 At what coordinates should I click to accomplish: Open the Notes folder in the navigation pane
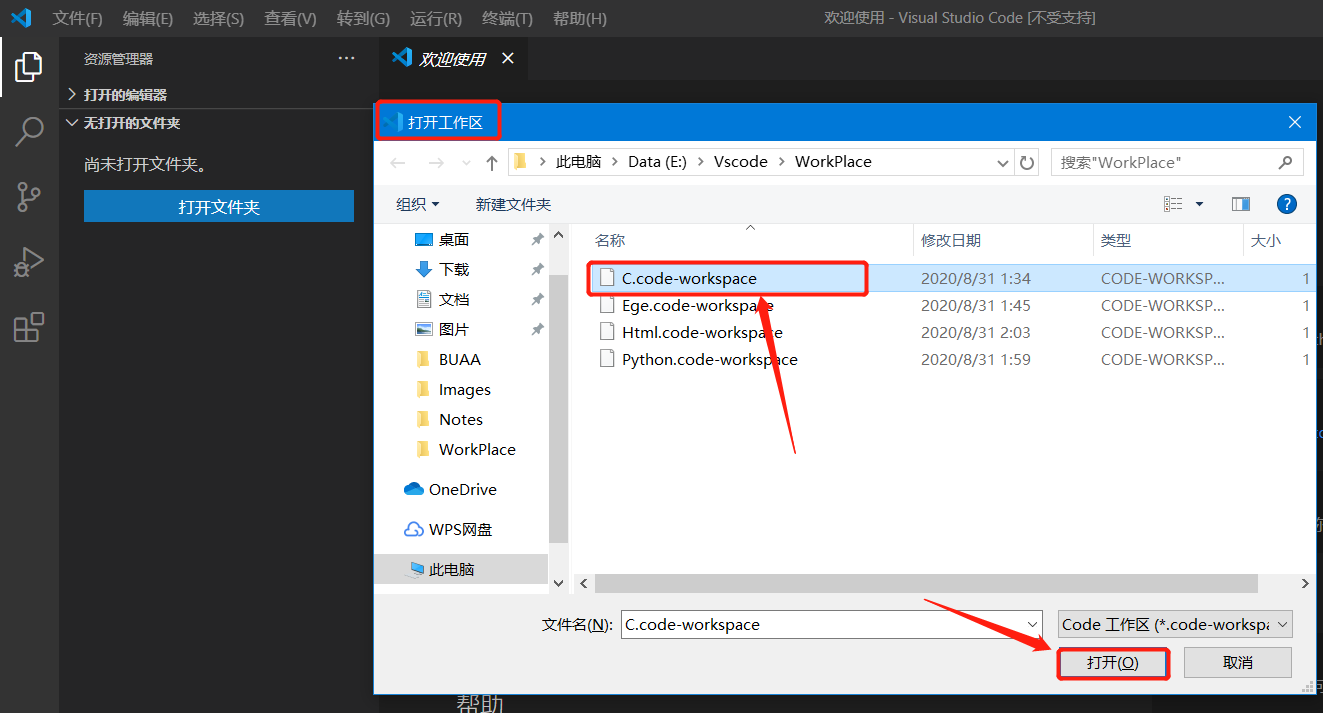pyautogui.click(x=460, y=419)
